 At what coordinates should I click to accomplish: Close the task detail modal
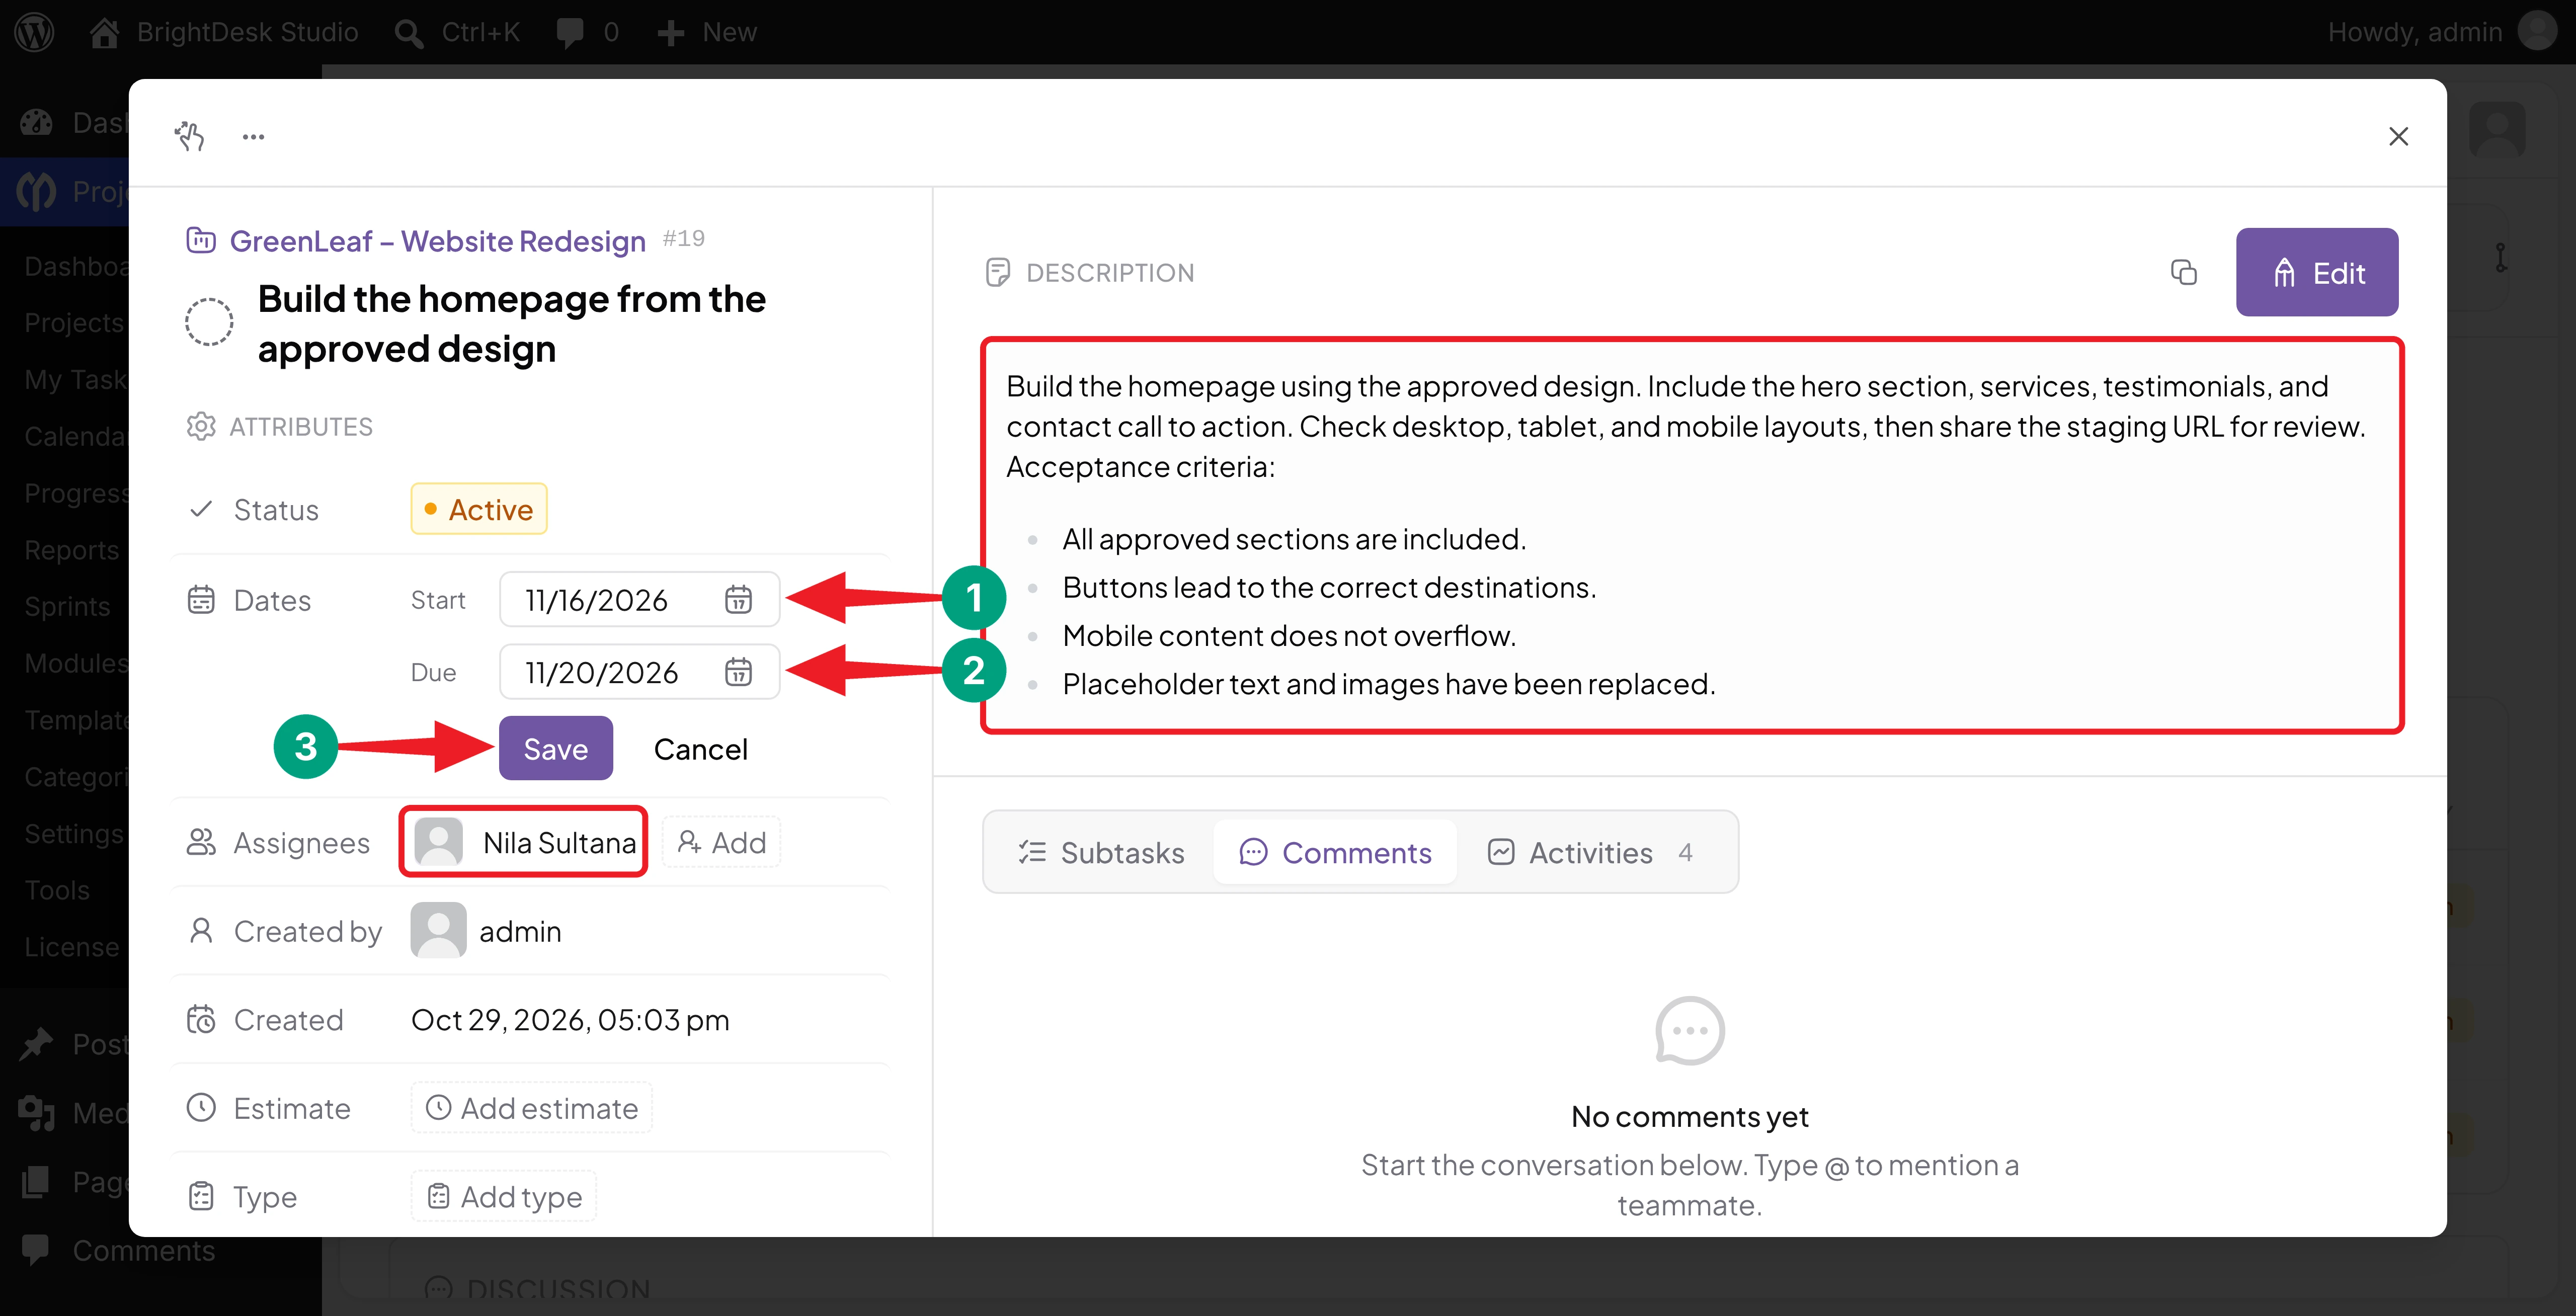tap(2398, 136)
